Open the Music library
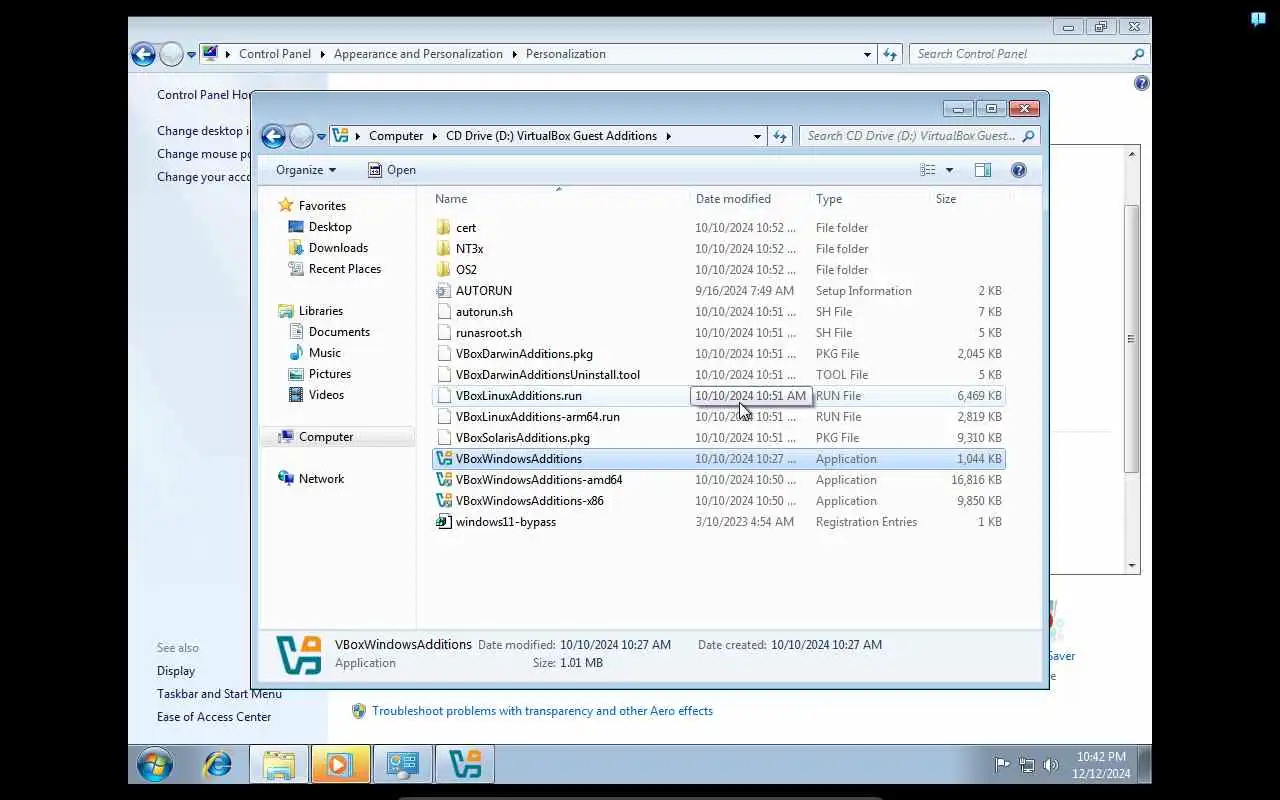 tap(325, 353)
